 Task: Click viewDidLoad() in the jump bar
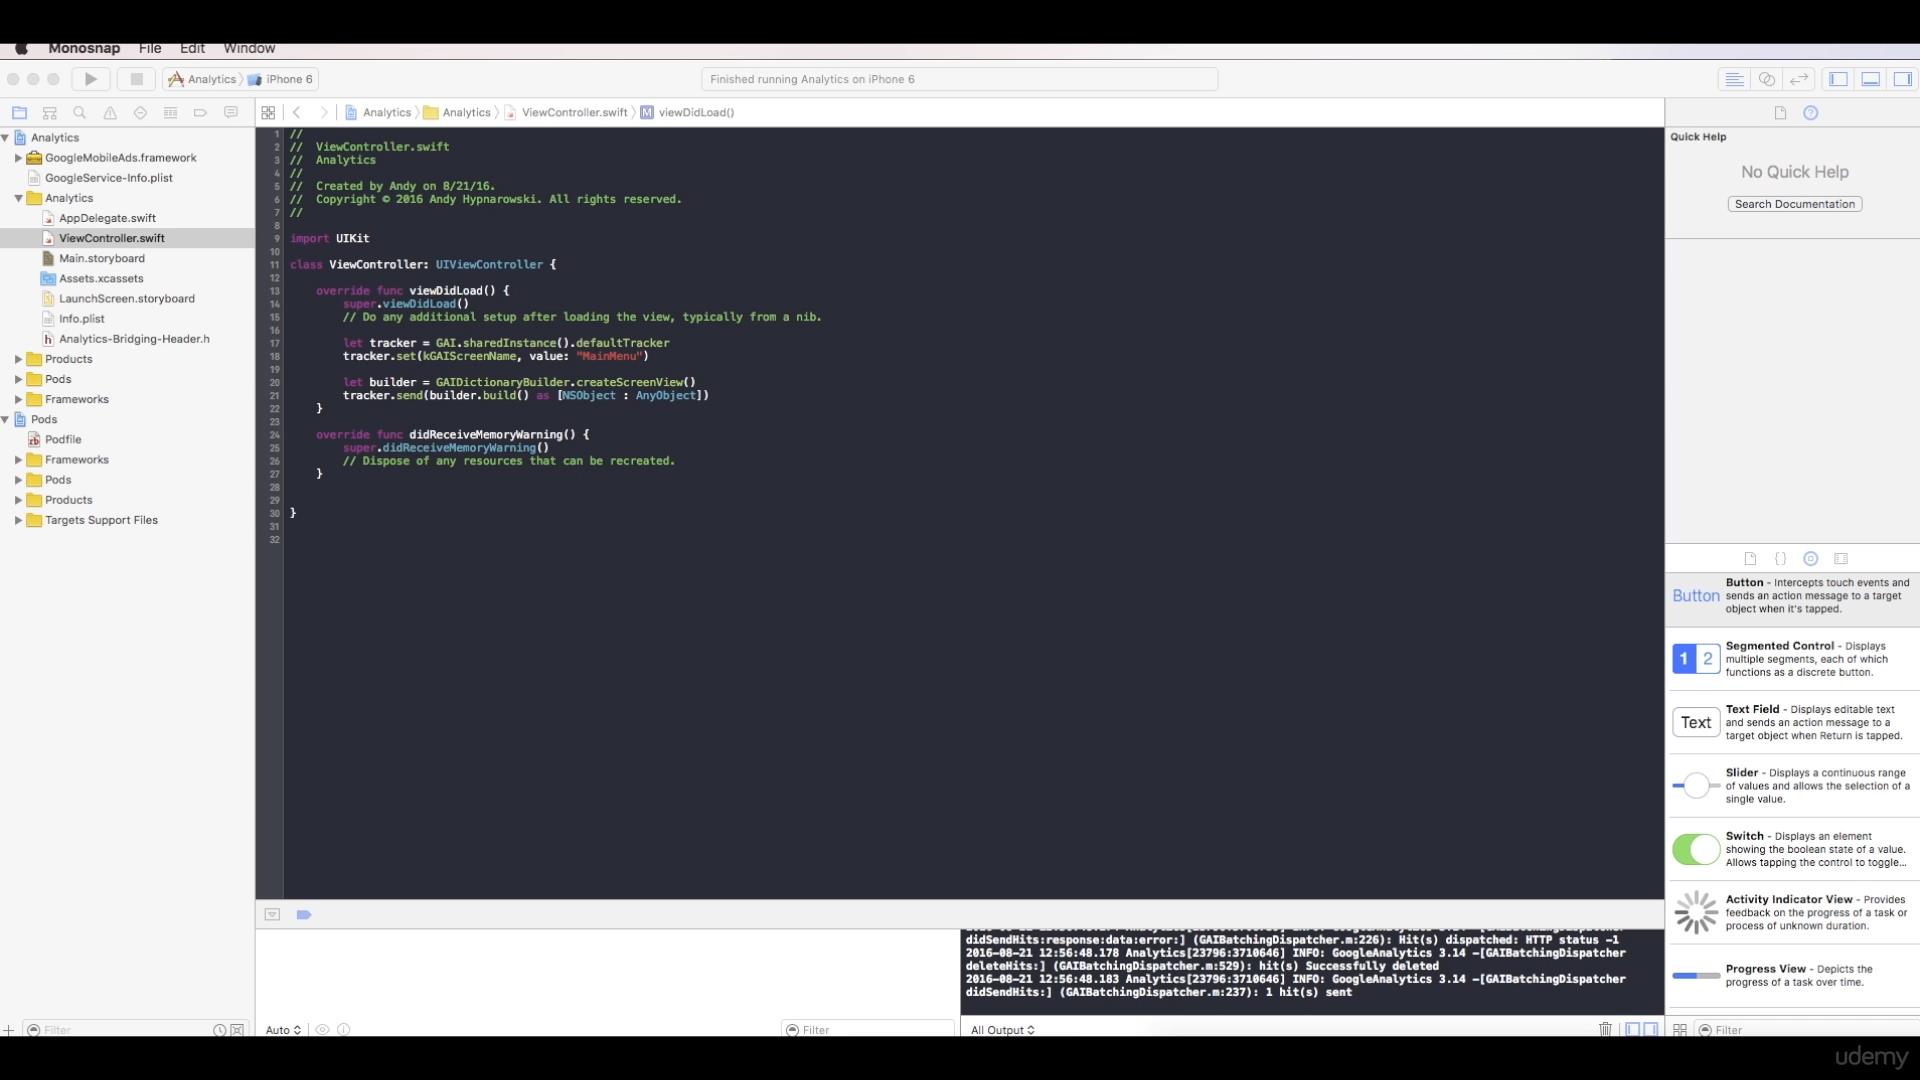687,113
